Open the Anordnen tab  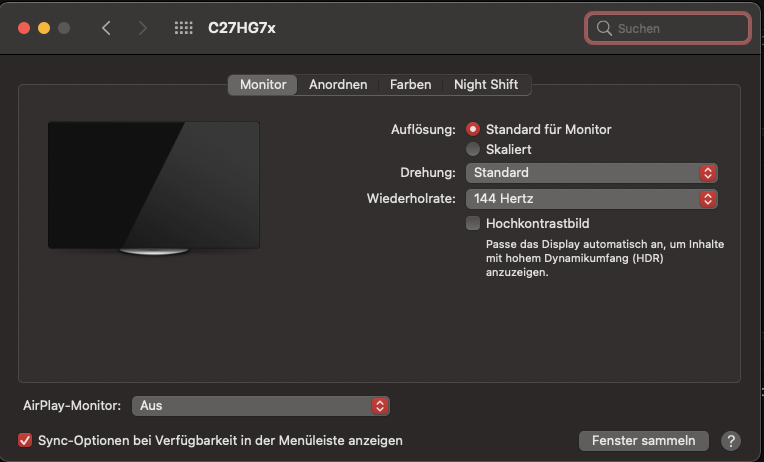pos(338,85)
